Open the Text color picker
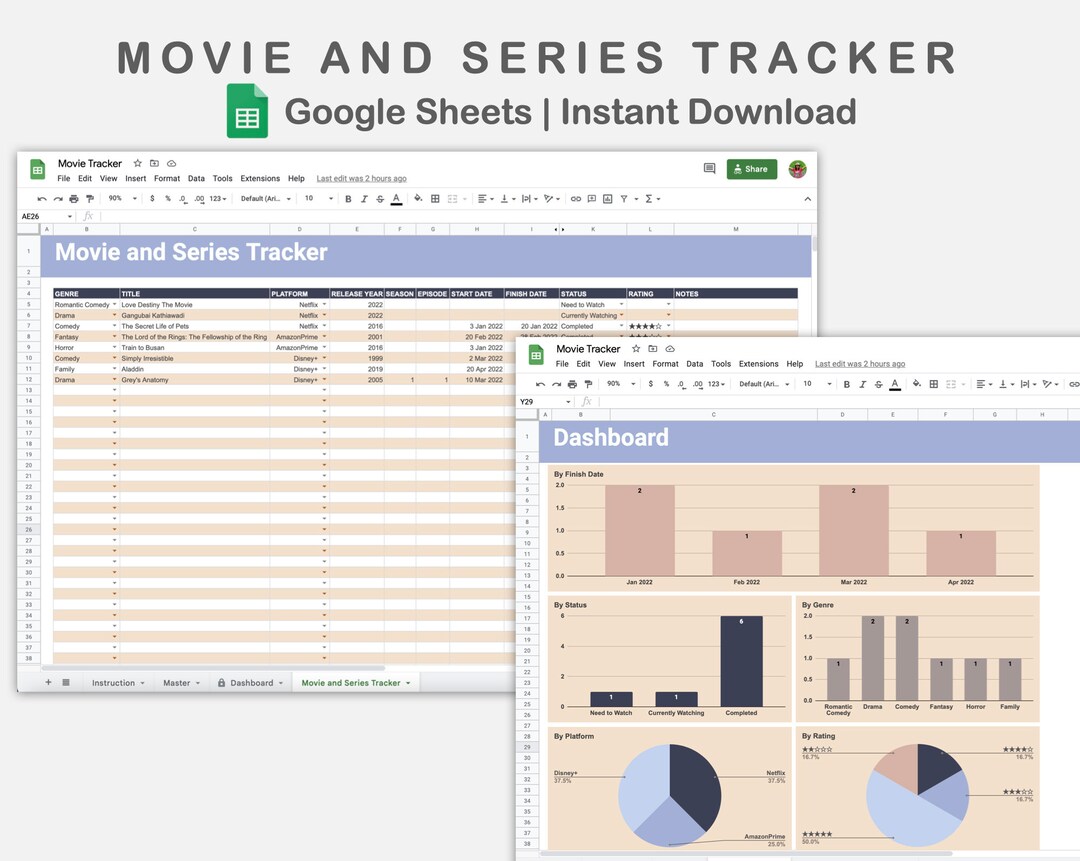This screenshot has height=861, width=1080. coord(397,198)
